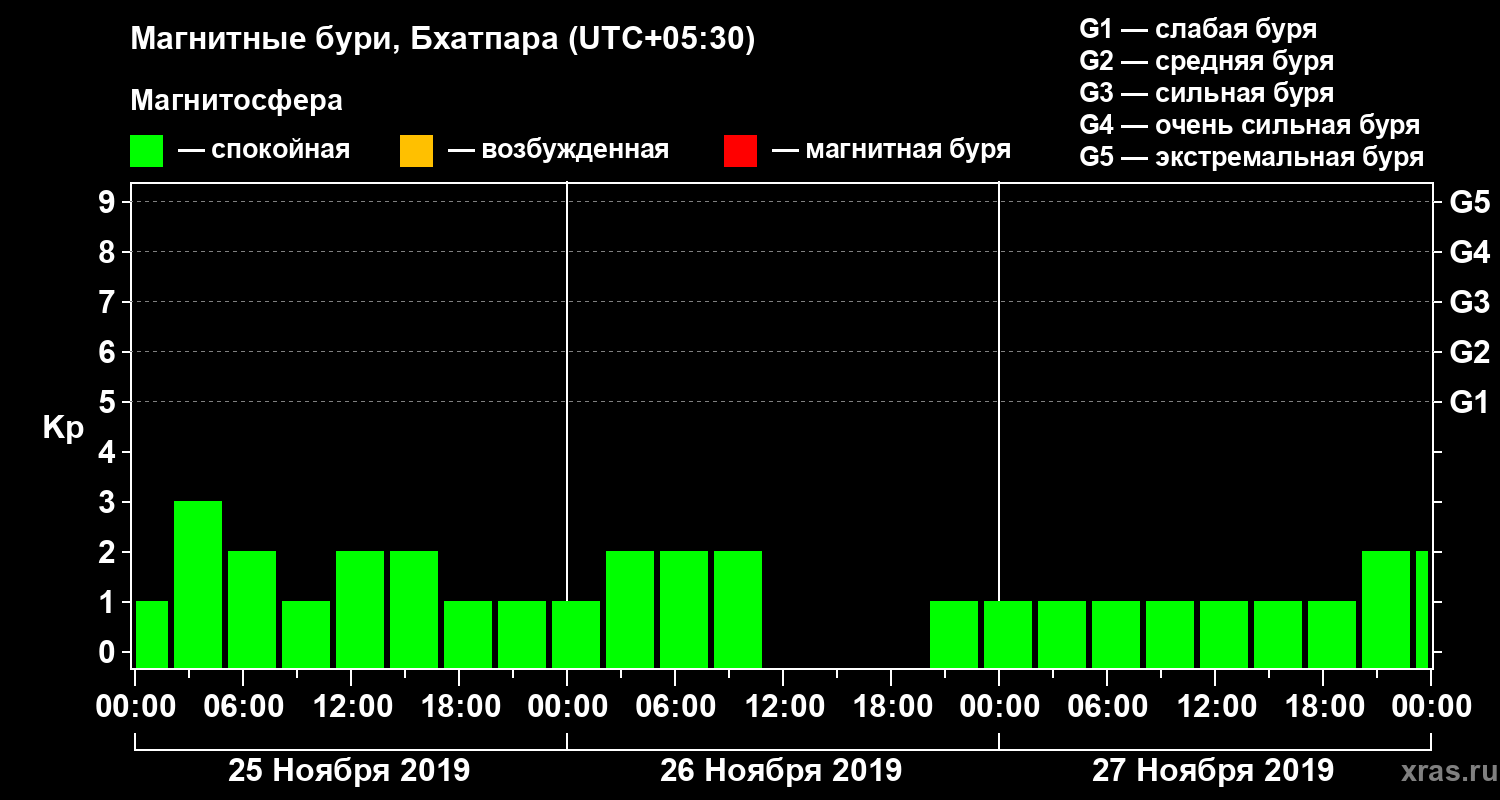Click the Kp 2 bar at 06:00 26 November
1500x800 pixels.
click(x=684, y=609)
